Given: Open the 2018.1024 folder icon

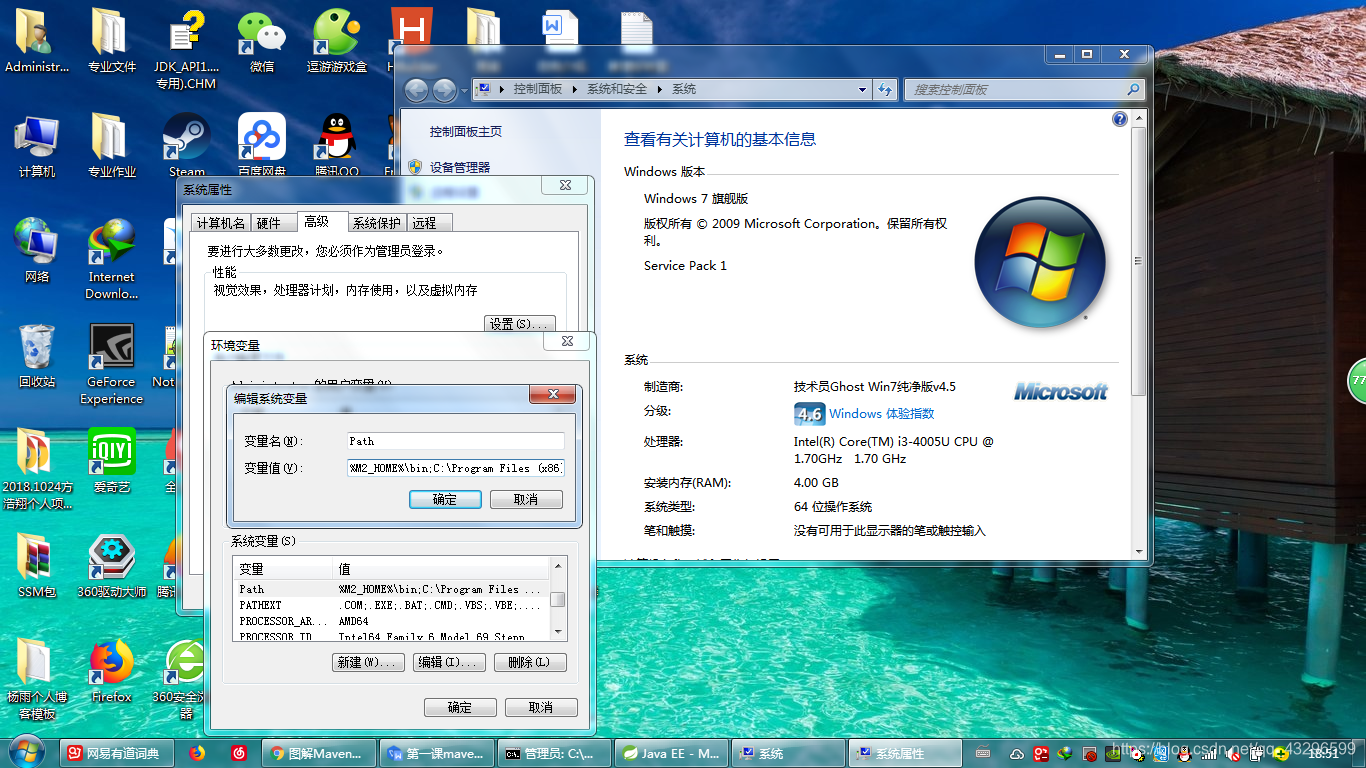Looking at the screenshot, I should (x=37, y=469).
